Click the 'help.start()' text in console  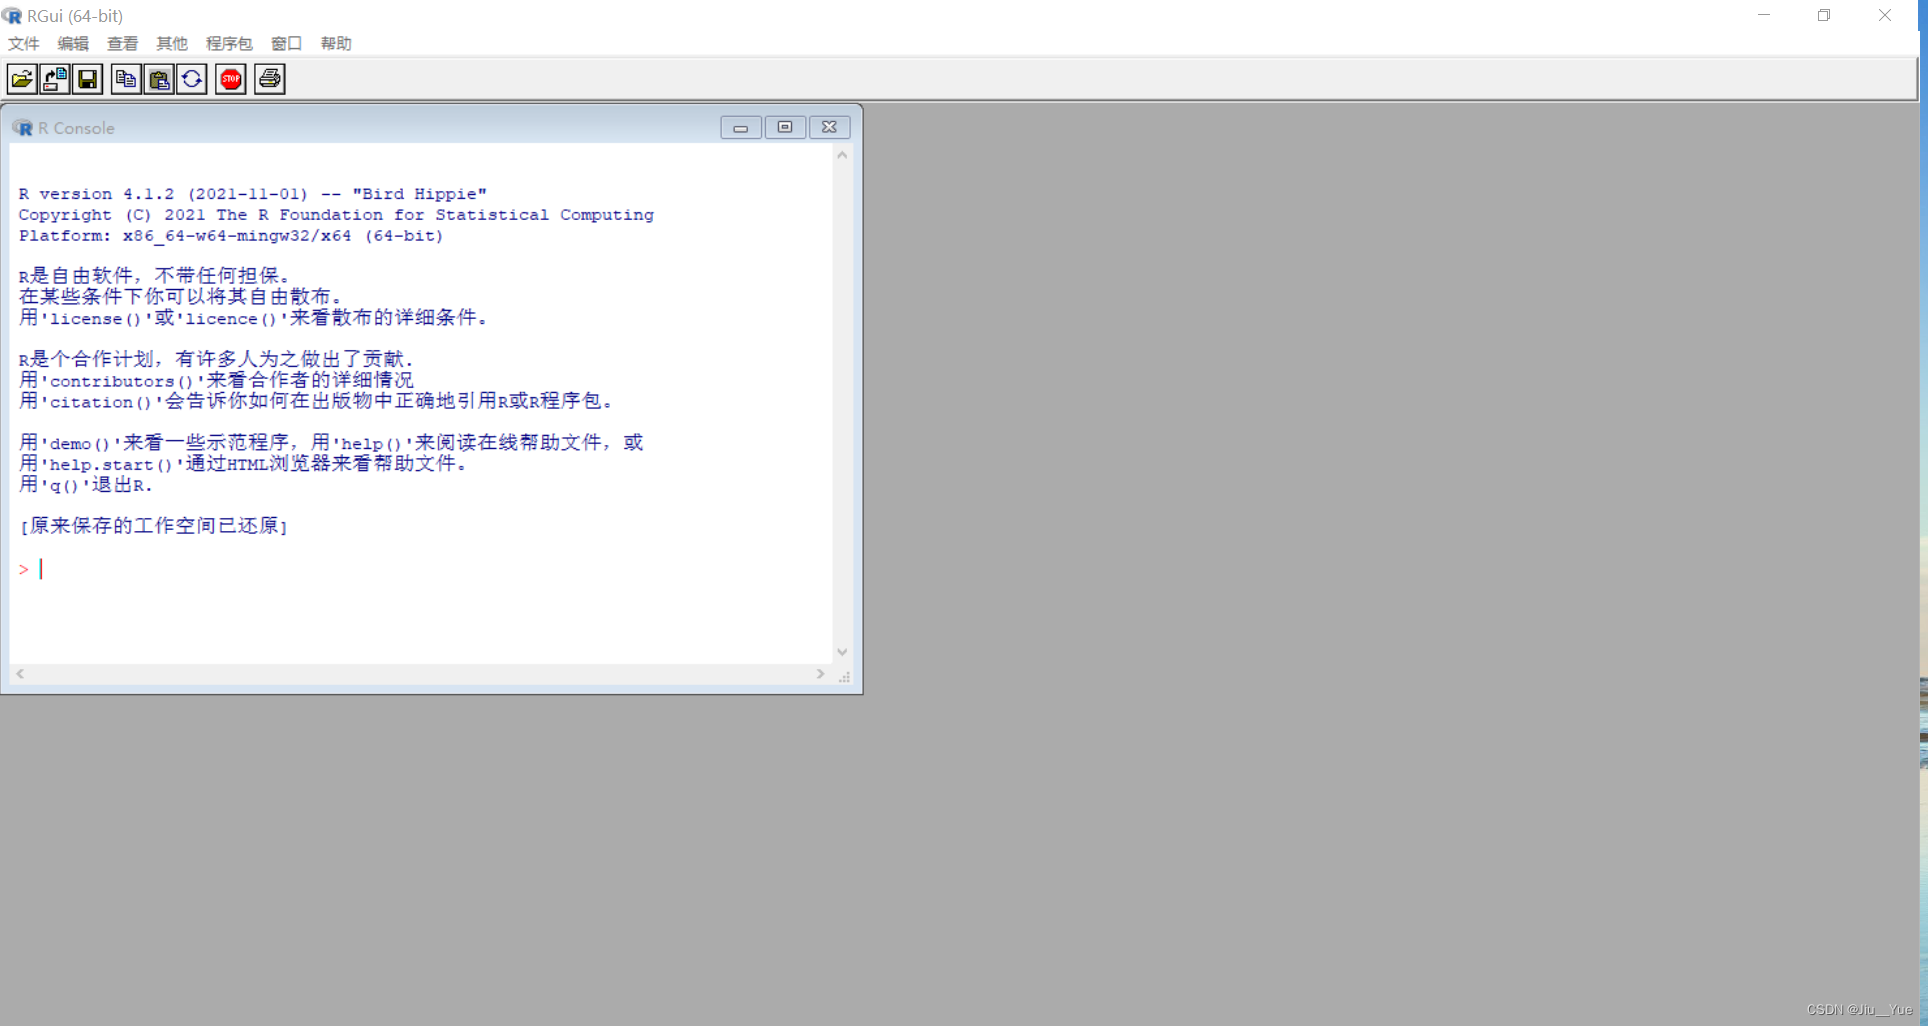point(111,465)
